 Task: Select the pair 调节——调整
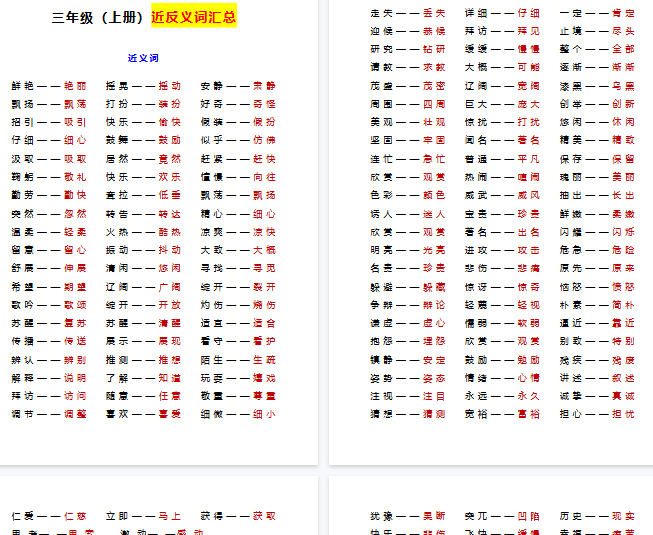[x=49, y=414]
